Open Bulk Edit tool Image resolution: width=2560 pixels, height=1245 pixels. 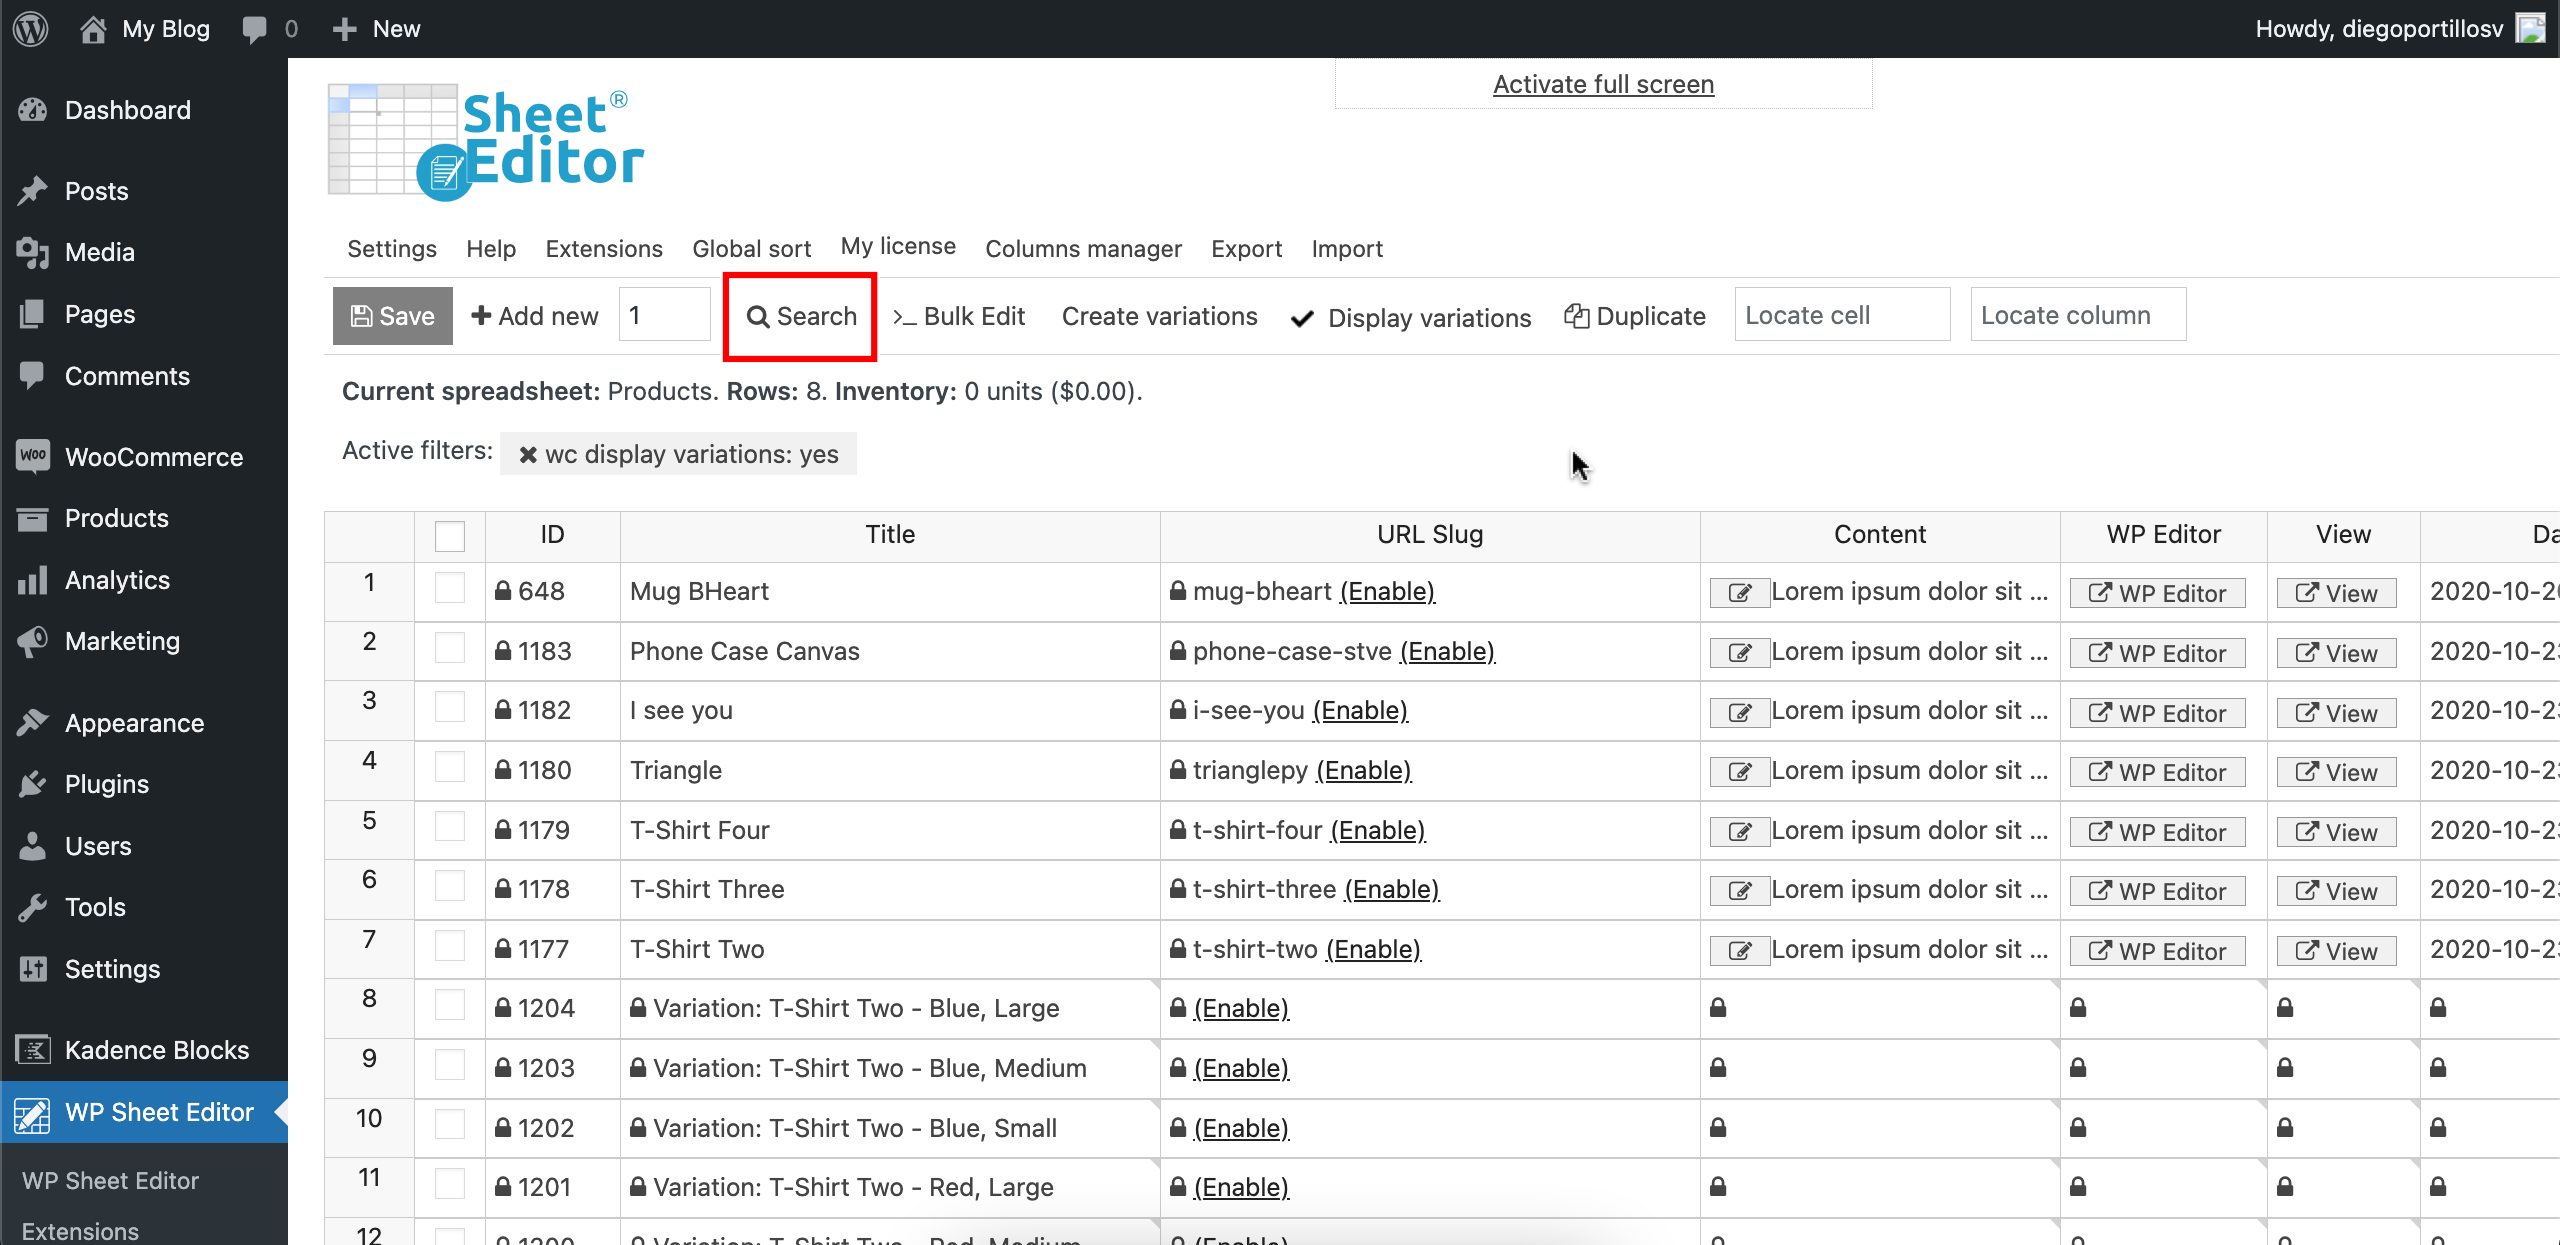pos(958,316)
